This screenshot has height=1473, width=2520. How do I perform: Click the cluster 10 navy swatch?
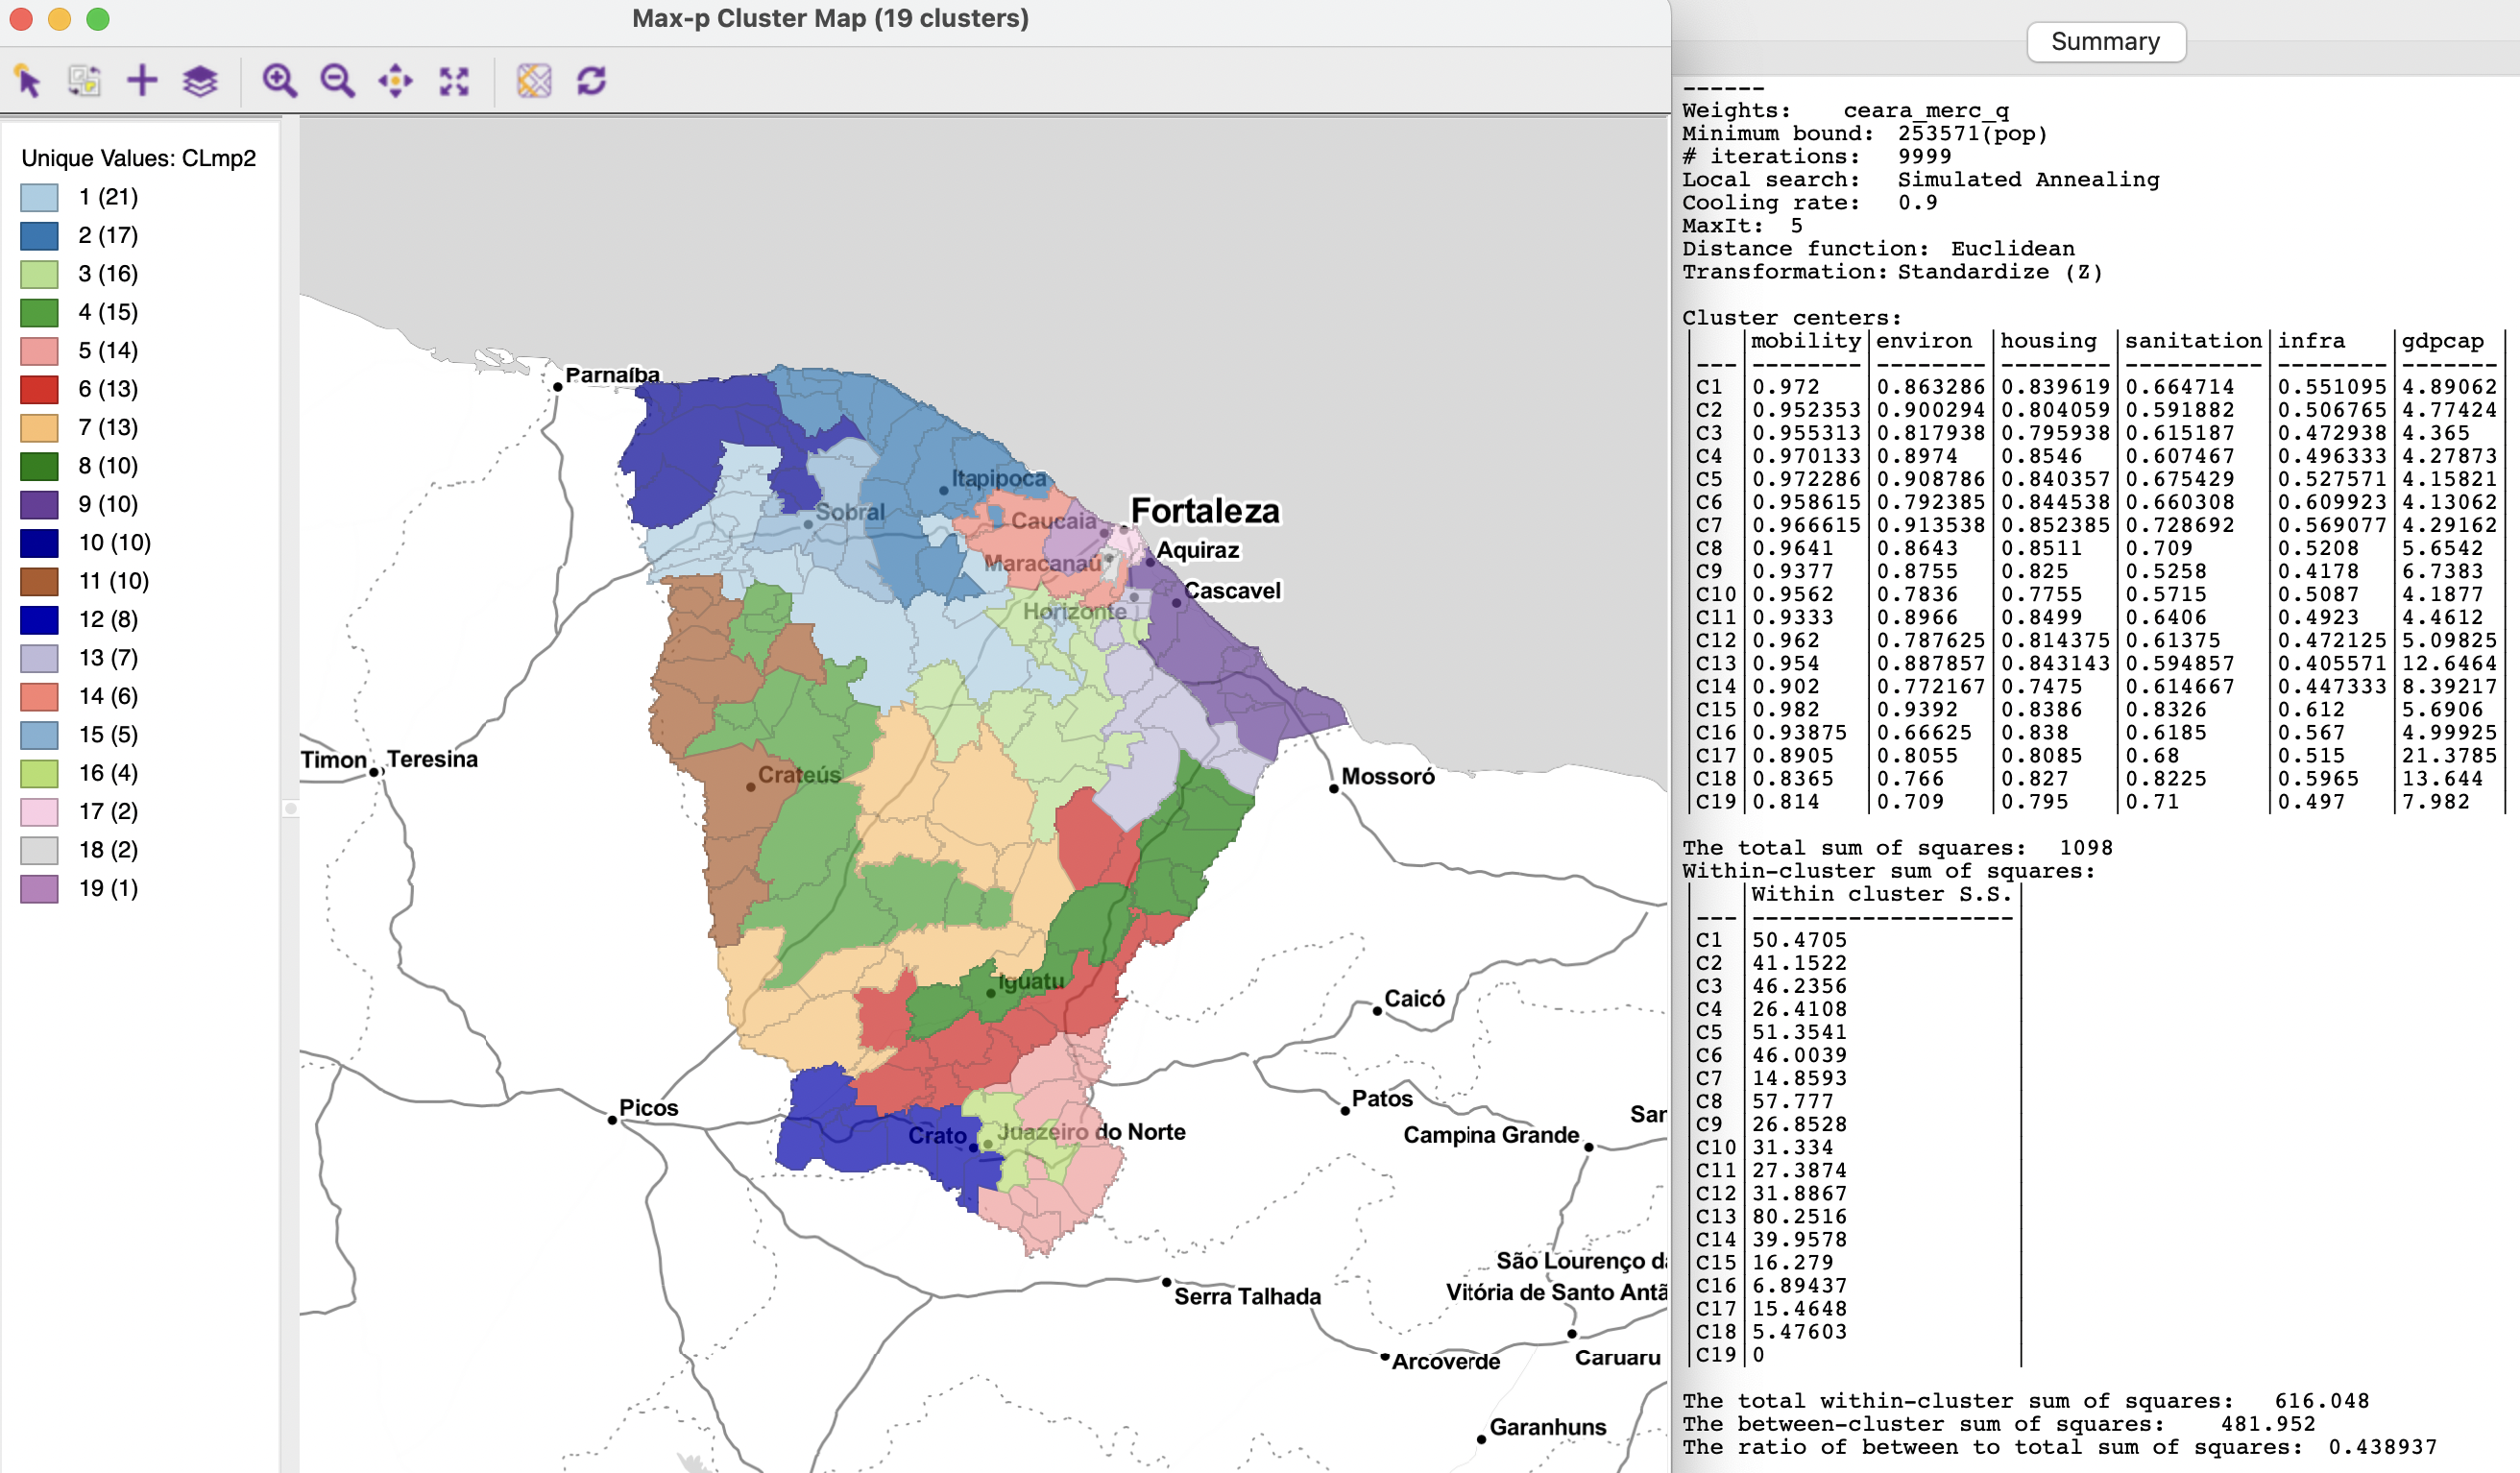click(39, 543)
